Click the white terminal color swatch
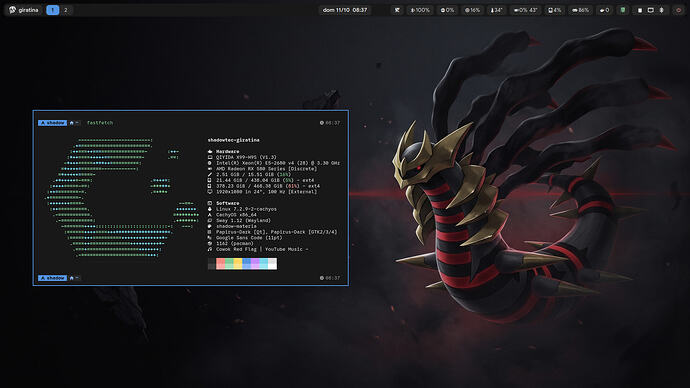This screenshot has height=388, width=690. (272, 264)
